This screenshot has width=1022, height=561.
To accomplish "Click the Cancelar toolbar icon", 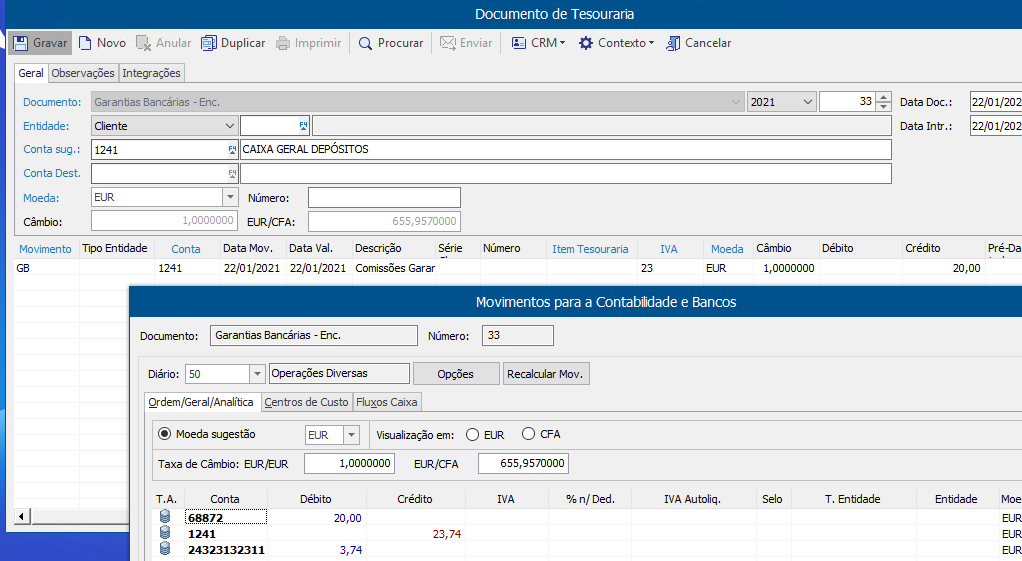I will tap(673, 43).
